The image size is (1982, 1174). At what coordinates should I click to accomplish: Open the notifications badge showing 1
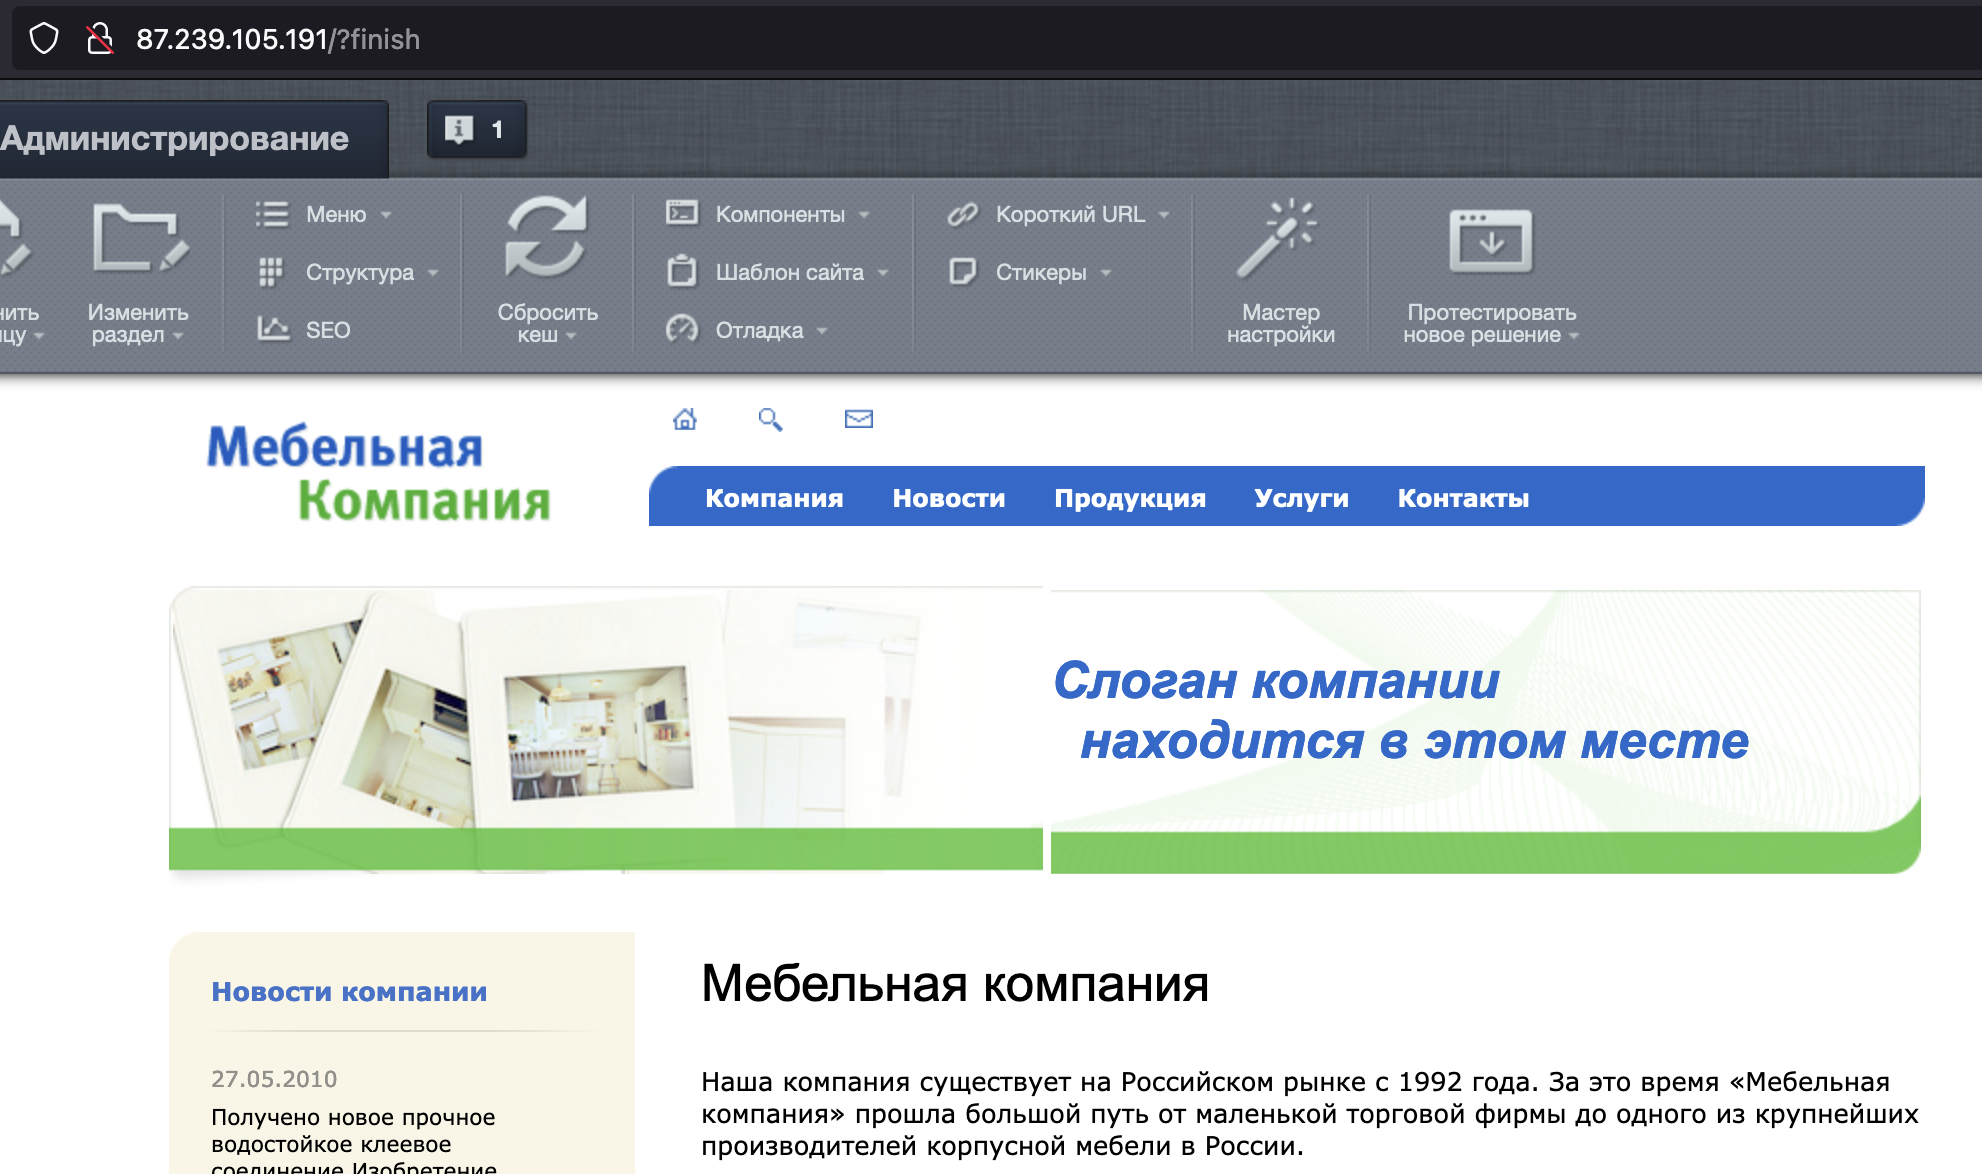[476, 129]
